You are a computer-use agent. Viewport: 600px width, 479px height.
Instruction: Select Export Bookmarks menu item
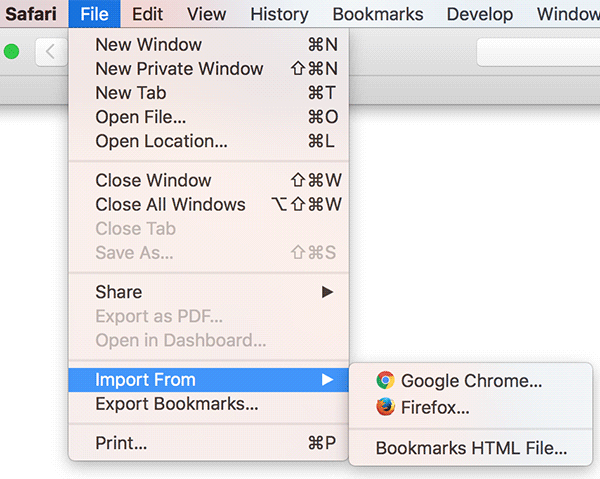click(176, 405)
